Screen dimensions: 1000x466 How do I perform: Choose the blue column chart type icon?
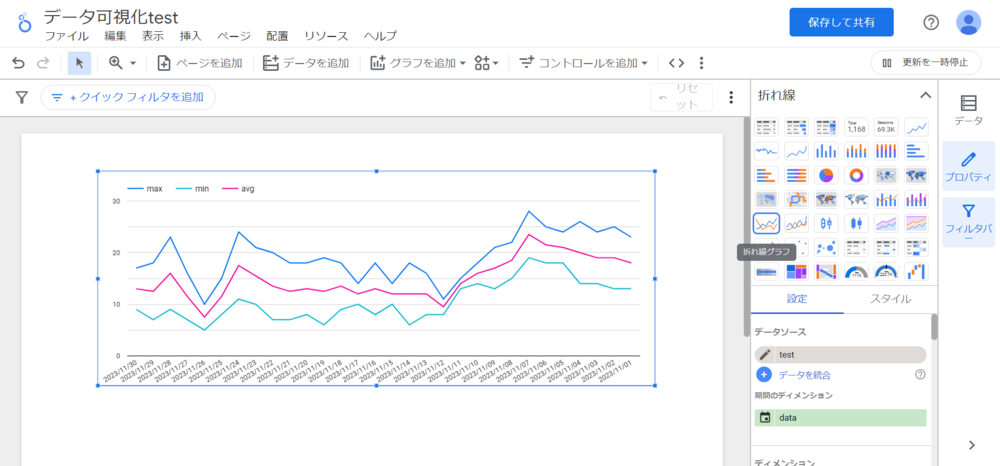pyautogui.click(x=827, y=151)
